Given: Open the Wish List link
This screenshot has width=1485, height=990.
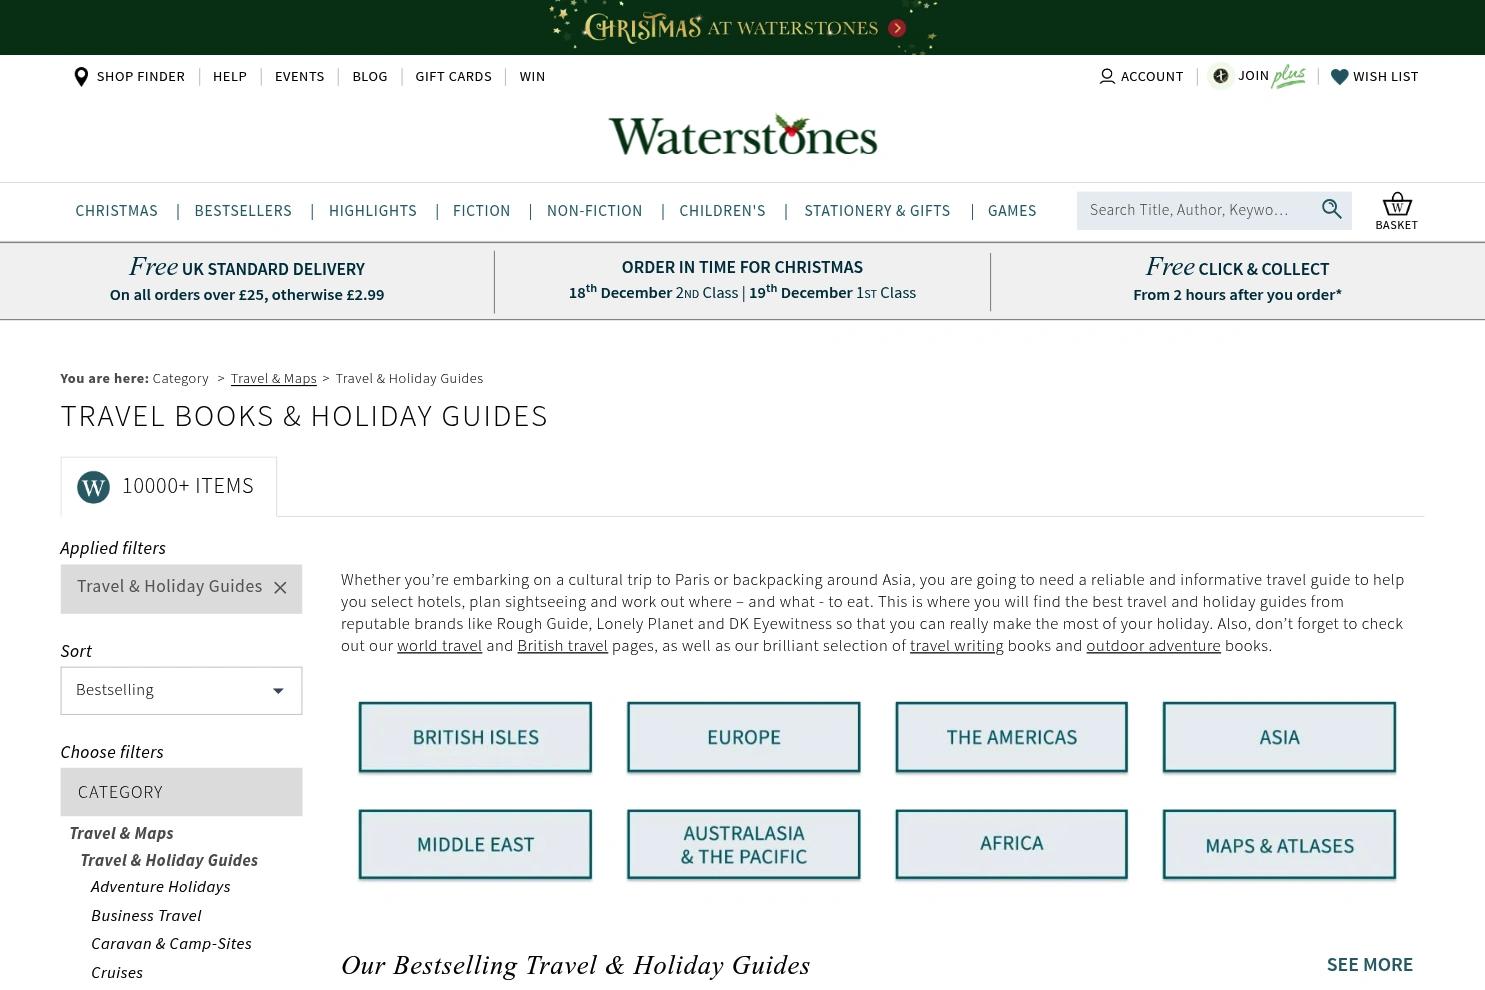Looking at the screenshot, I should coord(1385,77).
